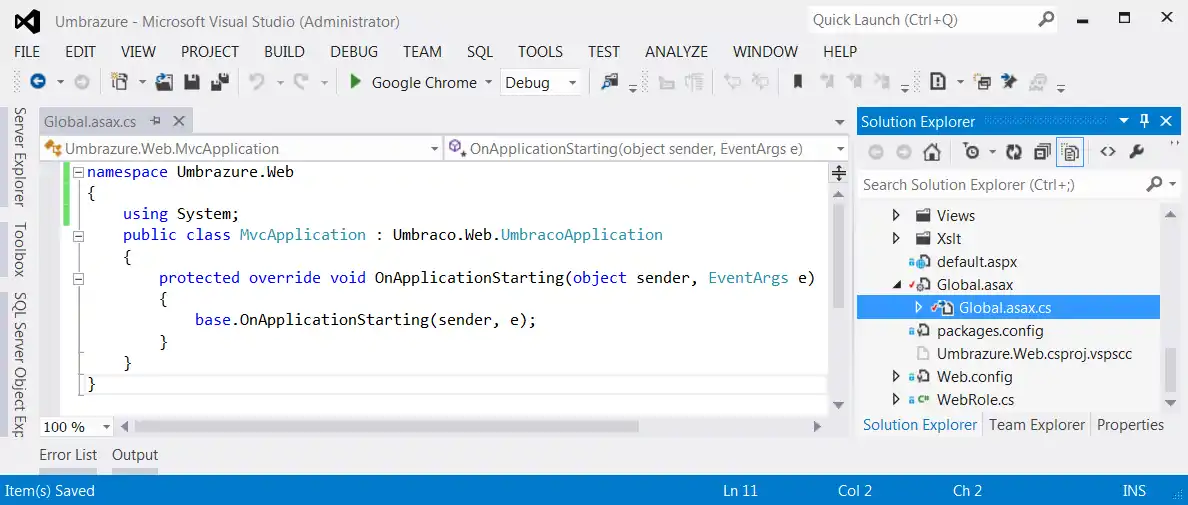The width and height of the screenshot is (1188, 505).
Task: Toggle auto-hide pin on Solution Explorer
Action: tap(1145, 121)
